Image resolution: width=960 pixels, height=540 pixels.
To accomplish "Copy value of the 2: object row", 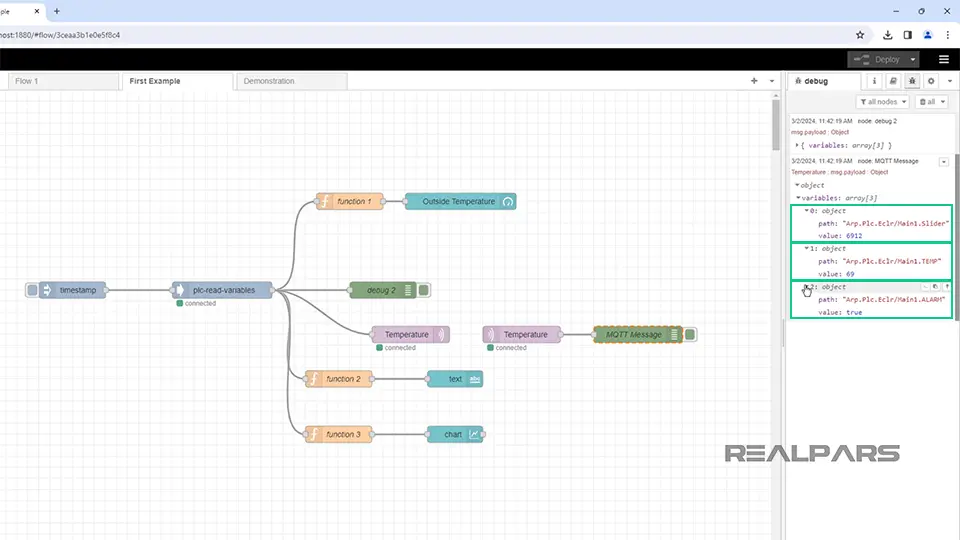I will click(x=936, y=287).
